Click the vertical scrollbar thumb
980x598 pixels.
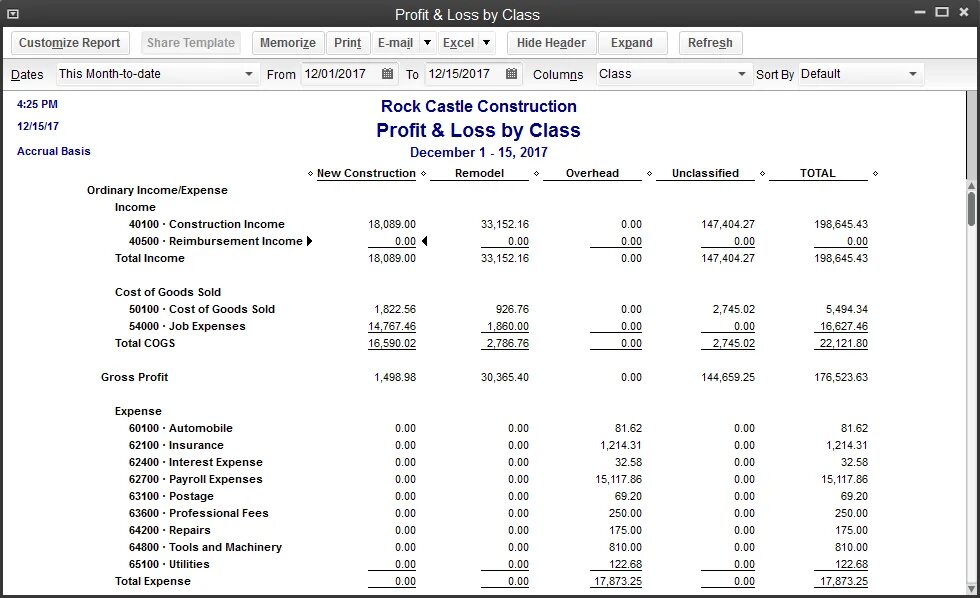click(971, 209)
